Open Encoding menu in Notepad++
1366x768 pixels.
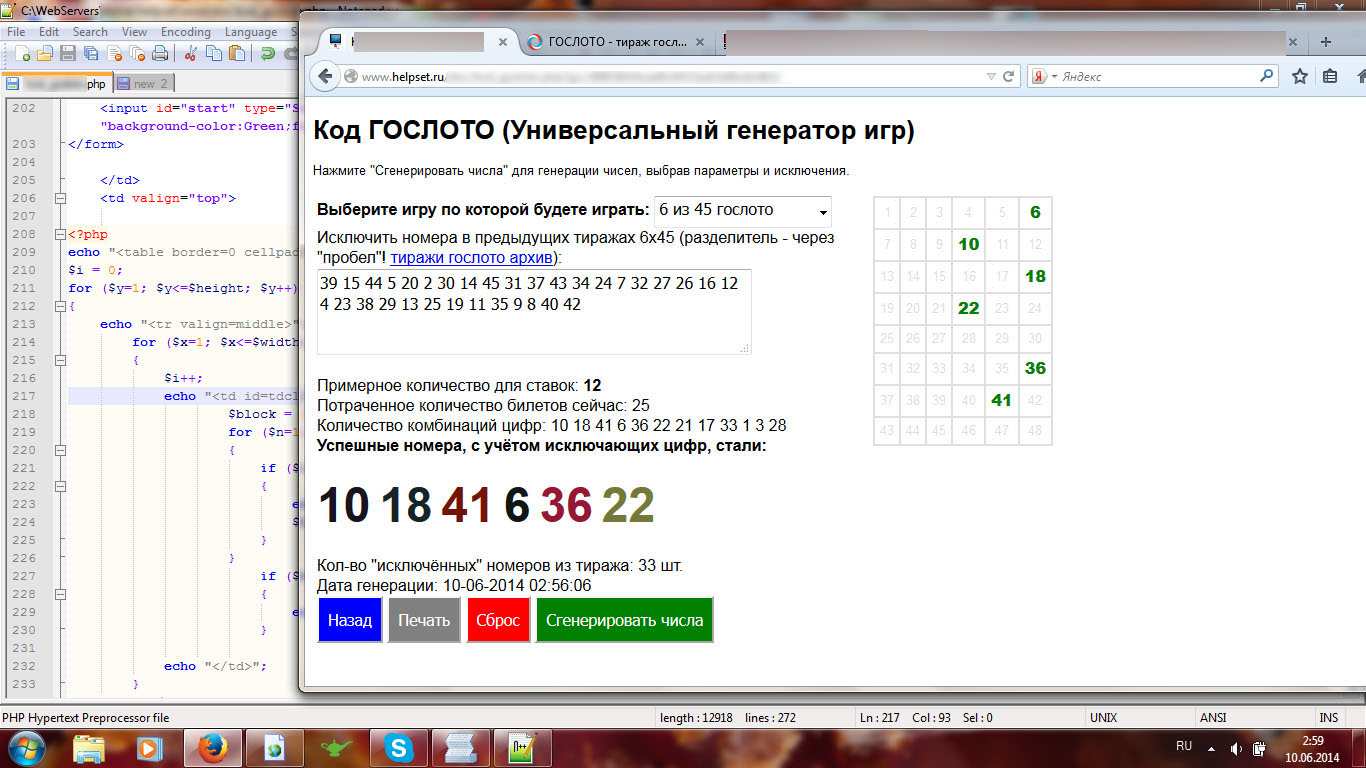click(186, 32)
